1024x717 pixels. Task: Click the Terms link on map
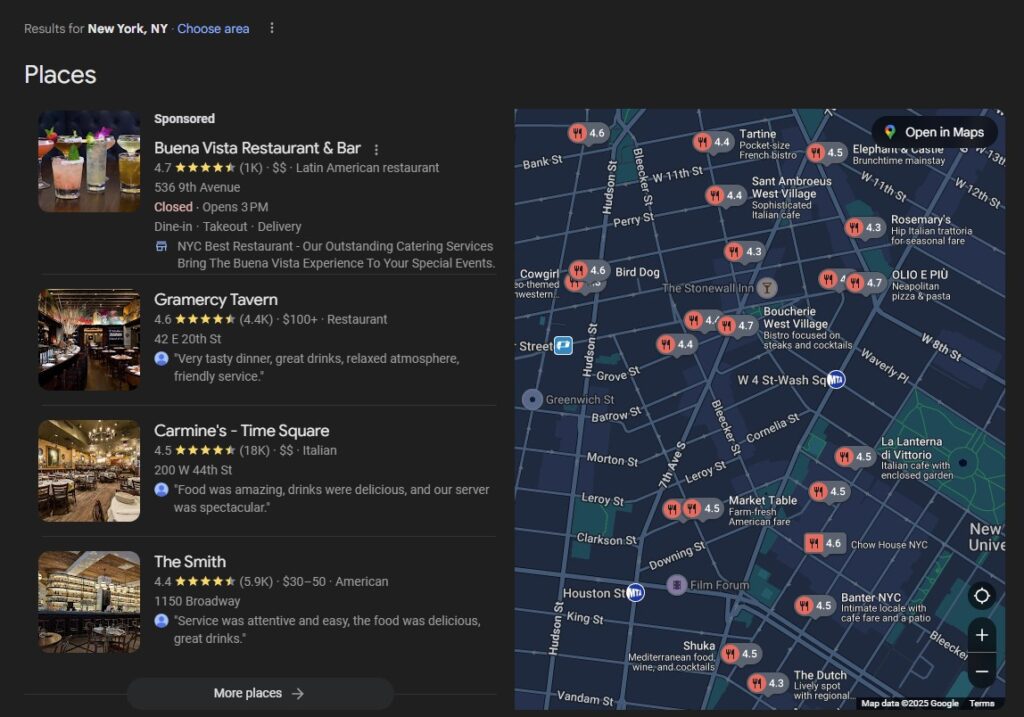[x=981, y=703]
